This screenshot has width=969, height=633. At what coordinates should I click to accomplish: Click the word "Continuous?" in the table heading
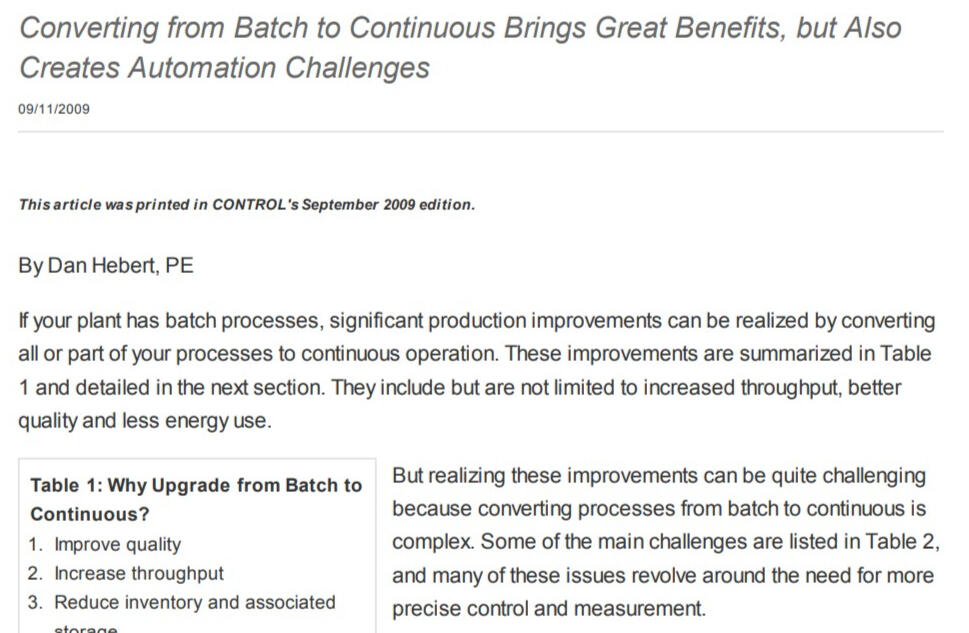tap(90, 515)
